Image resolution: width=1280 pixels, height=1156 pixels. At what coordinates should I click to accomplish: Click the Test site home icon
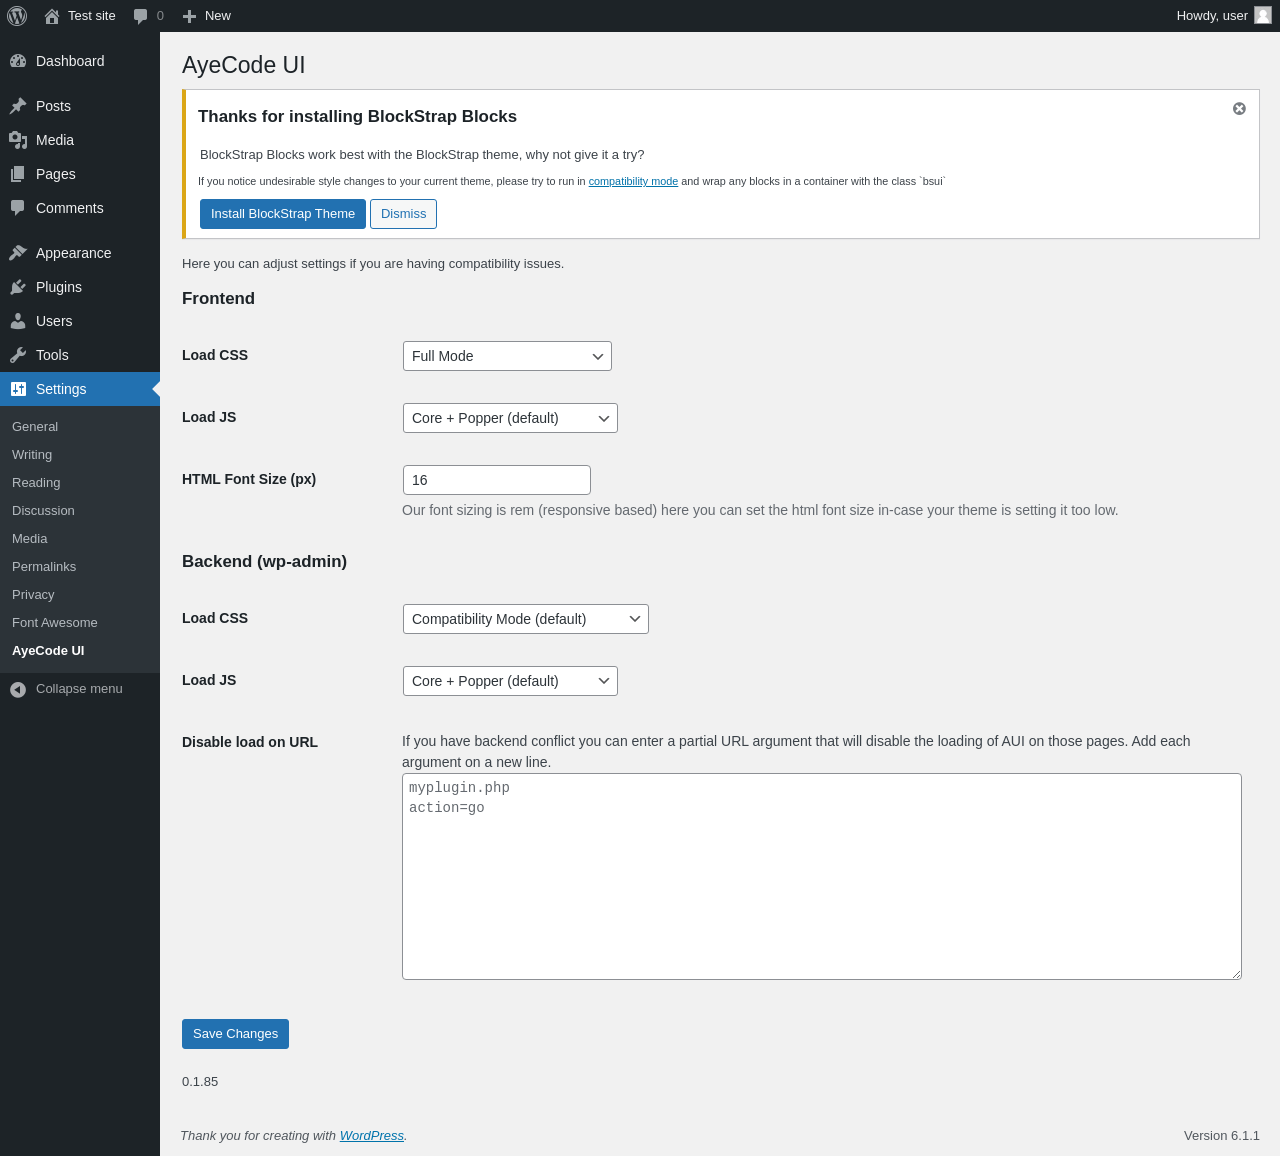pyautogui.click(x=52, y=16)
